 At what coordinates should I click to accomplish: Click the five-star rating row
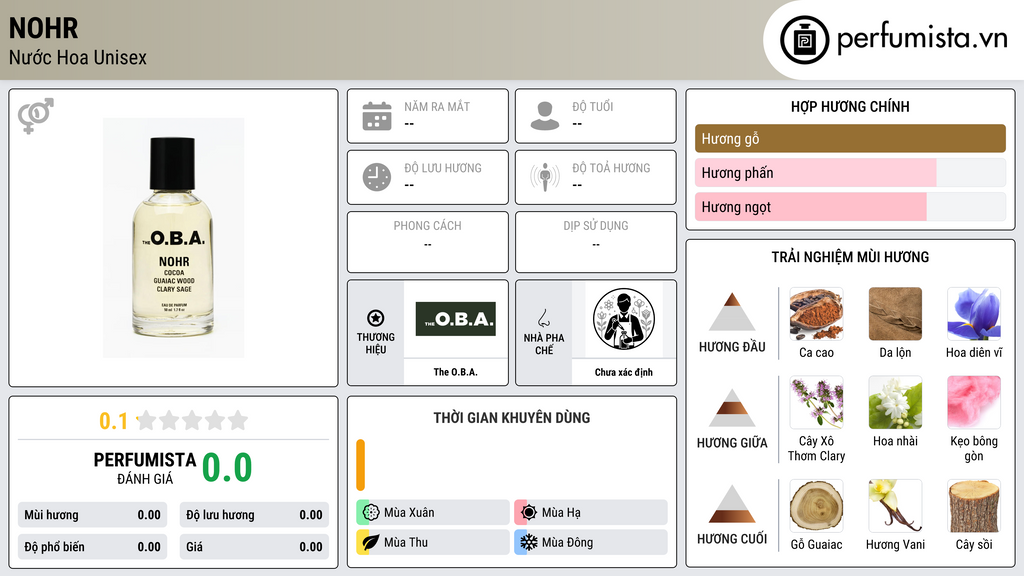click(x=193, y=420)
